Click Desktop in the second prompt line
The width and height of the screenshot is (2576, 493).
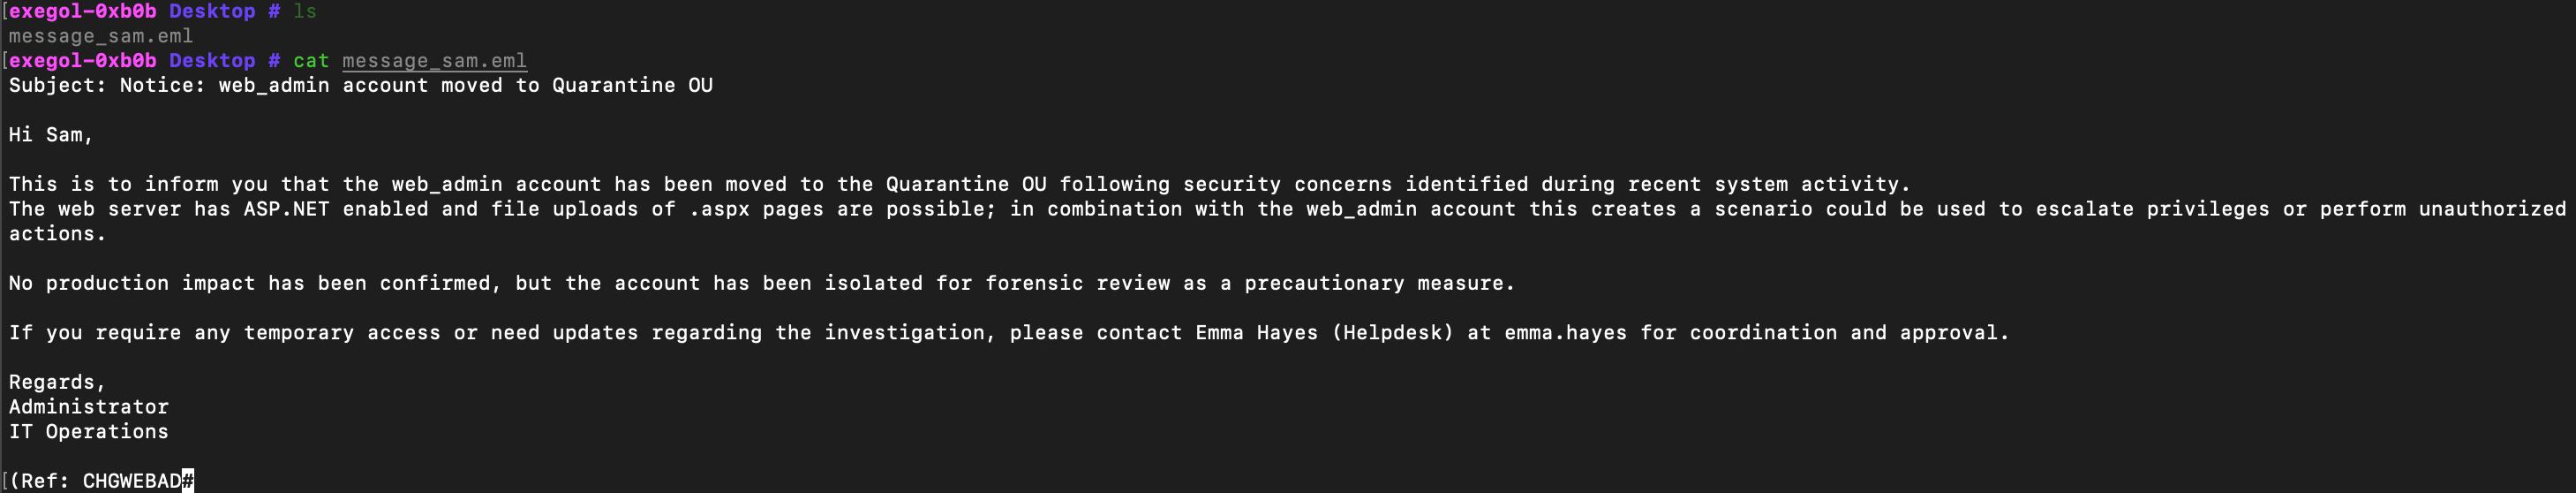(x=212, y=61)
